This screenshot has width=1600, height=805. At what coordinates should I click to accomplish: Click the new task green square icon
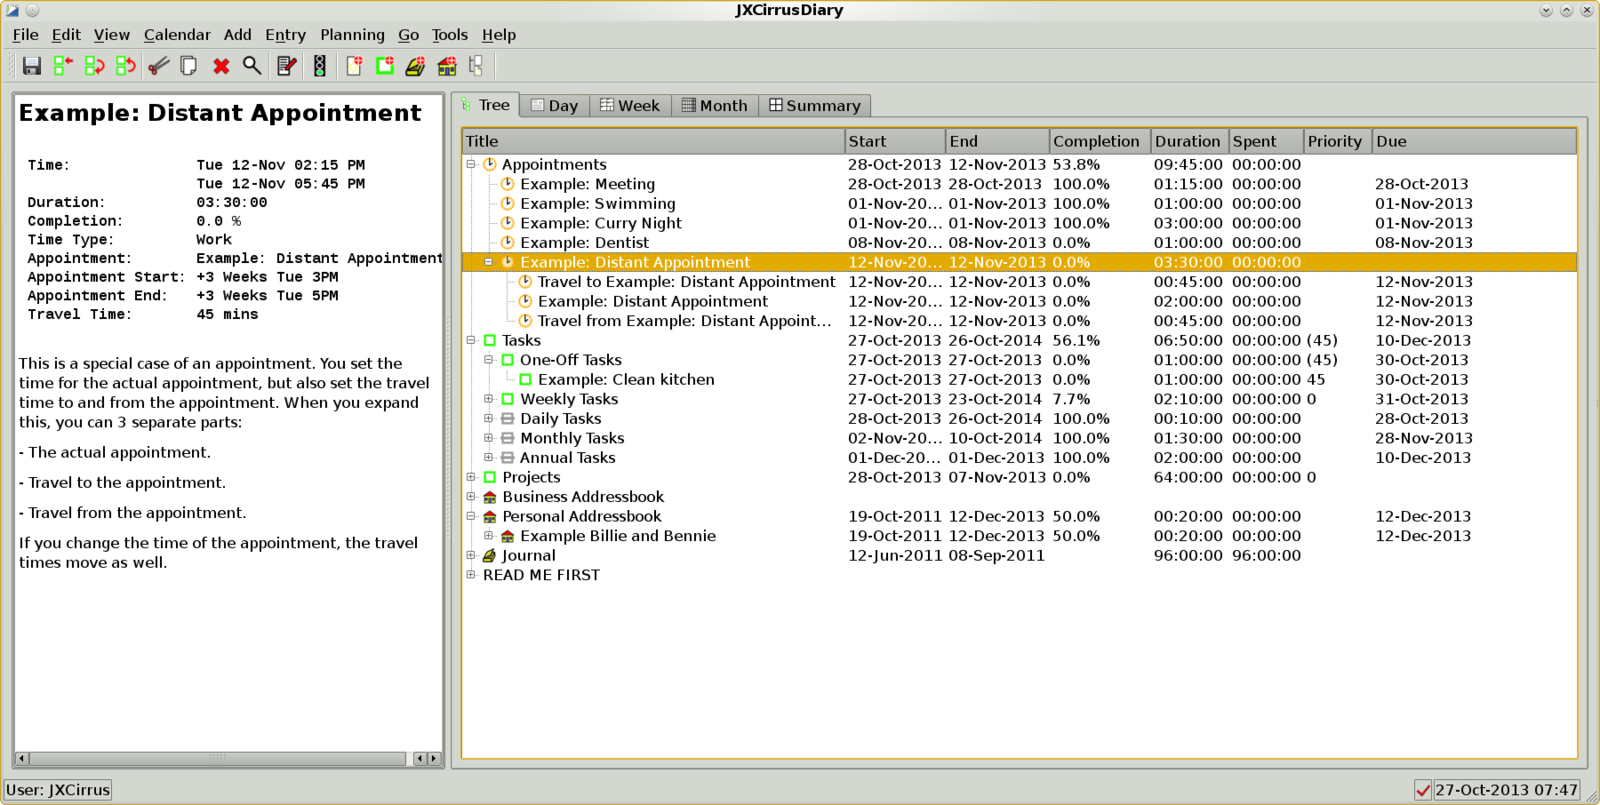pos(384,66)
